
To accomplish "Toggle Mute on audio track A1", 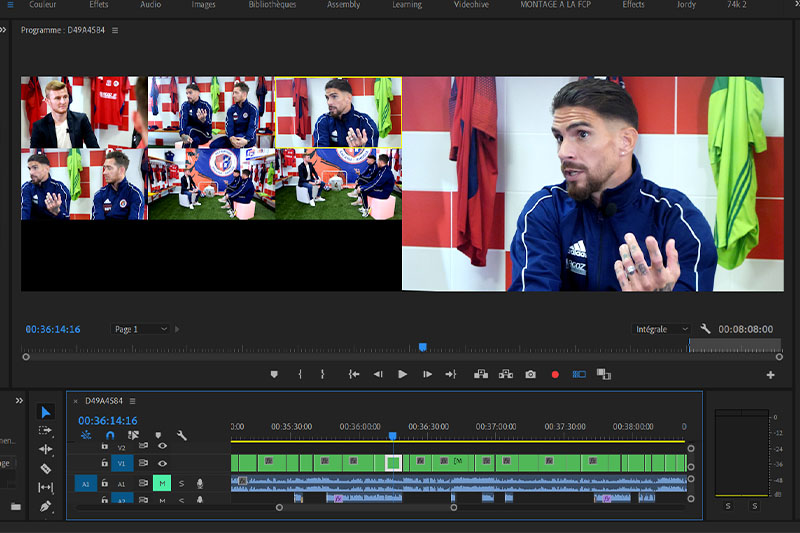I will 162,483.
